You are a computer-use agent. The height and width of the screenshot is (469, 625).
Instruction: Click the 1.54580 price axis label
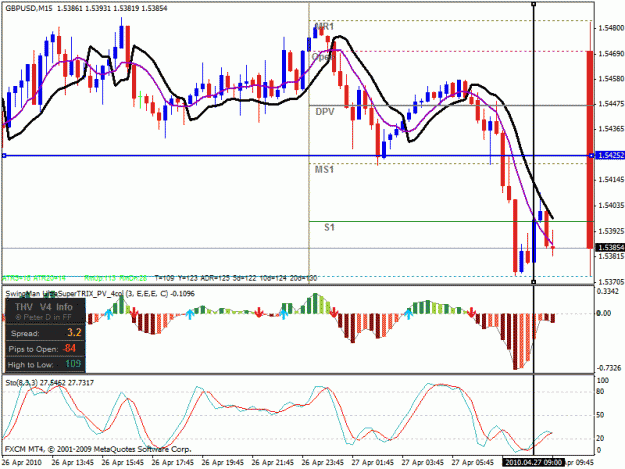tap(611, 79)
